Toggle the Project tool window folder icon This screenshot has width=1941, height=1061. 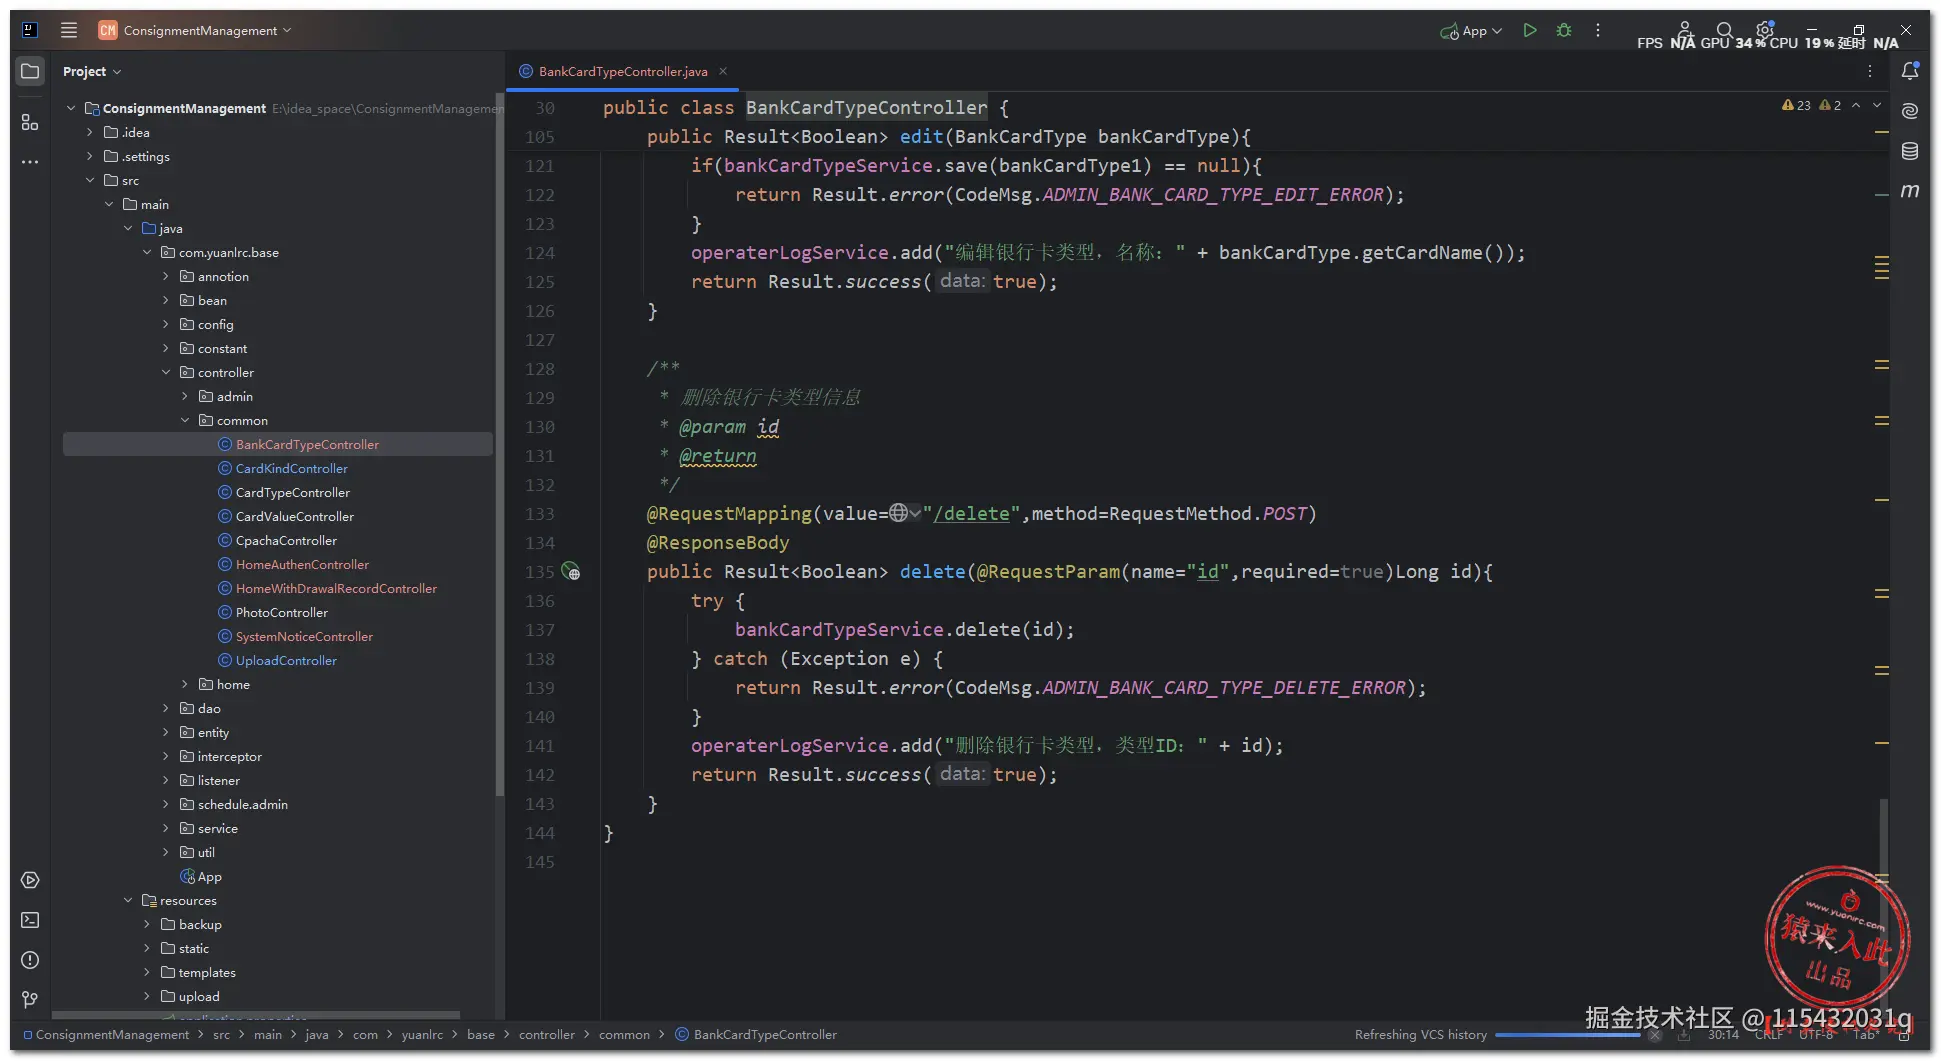pos(30,71)
